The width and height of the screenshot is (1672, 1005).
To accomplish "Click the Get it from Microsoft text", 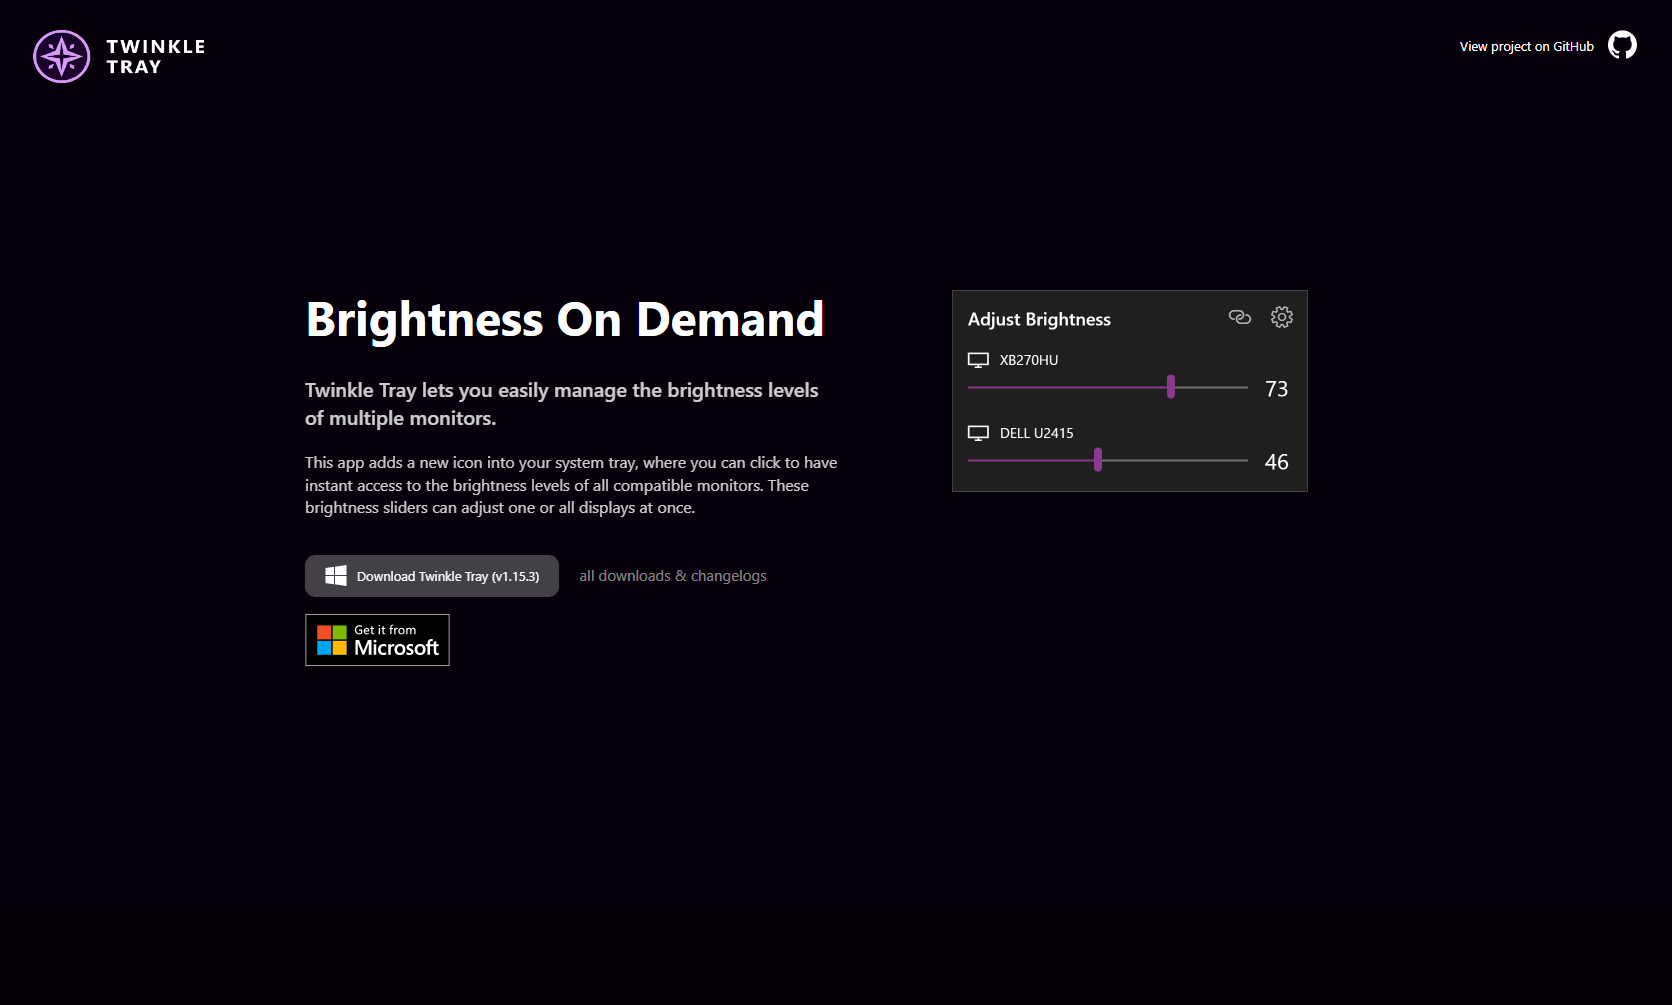I will pyautogui.click(x=396, y=640).
